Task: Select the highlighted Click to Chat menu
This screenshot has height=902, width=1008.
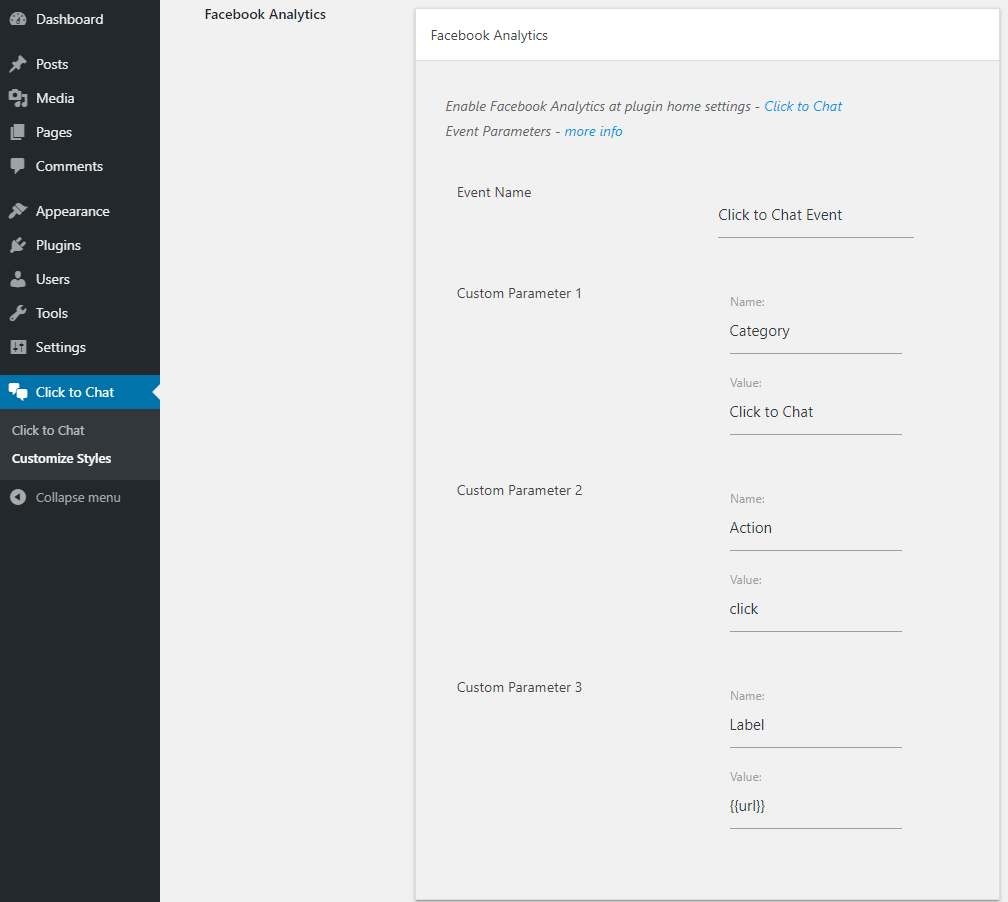Action: (80, 392)
